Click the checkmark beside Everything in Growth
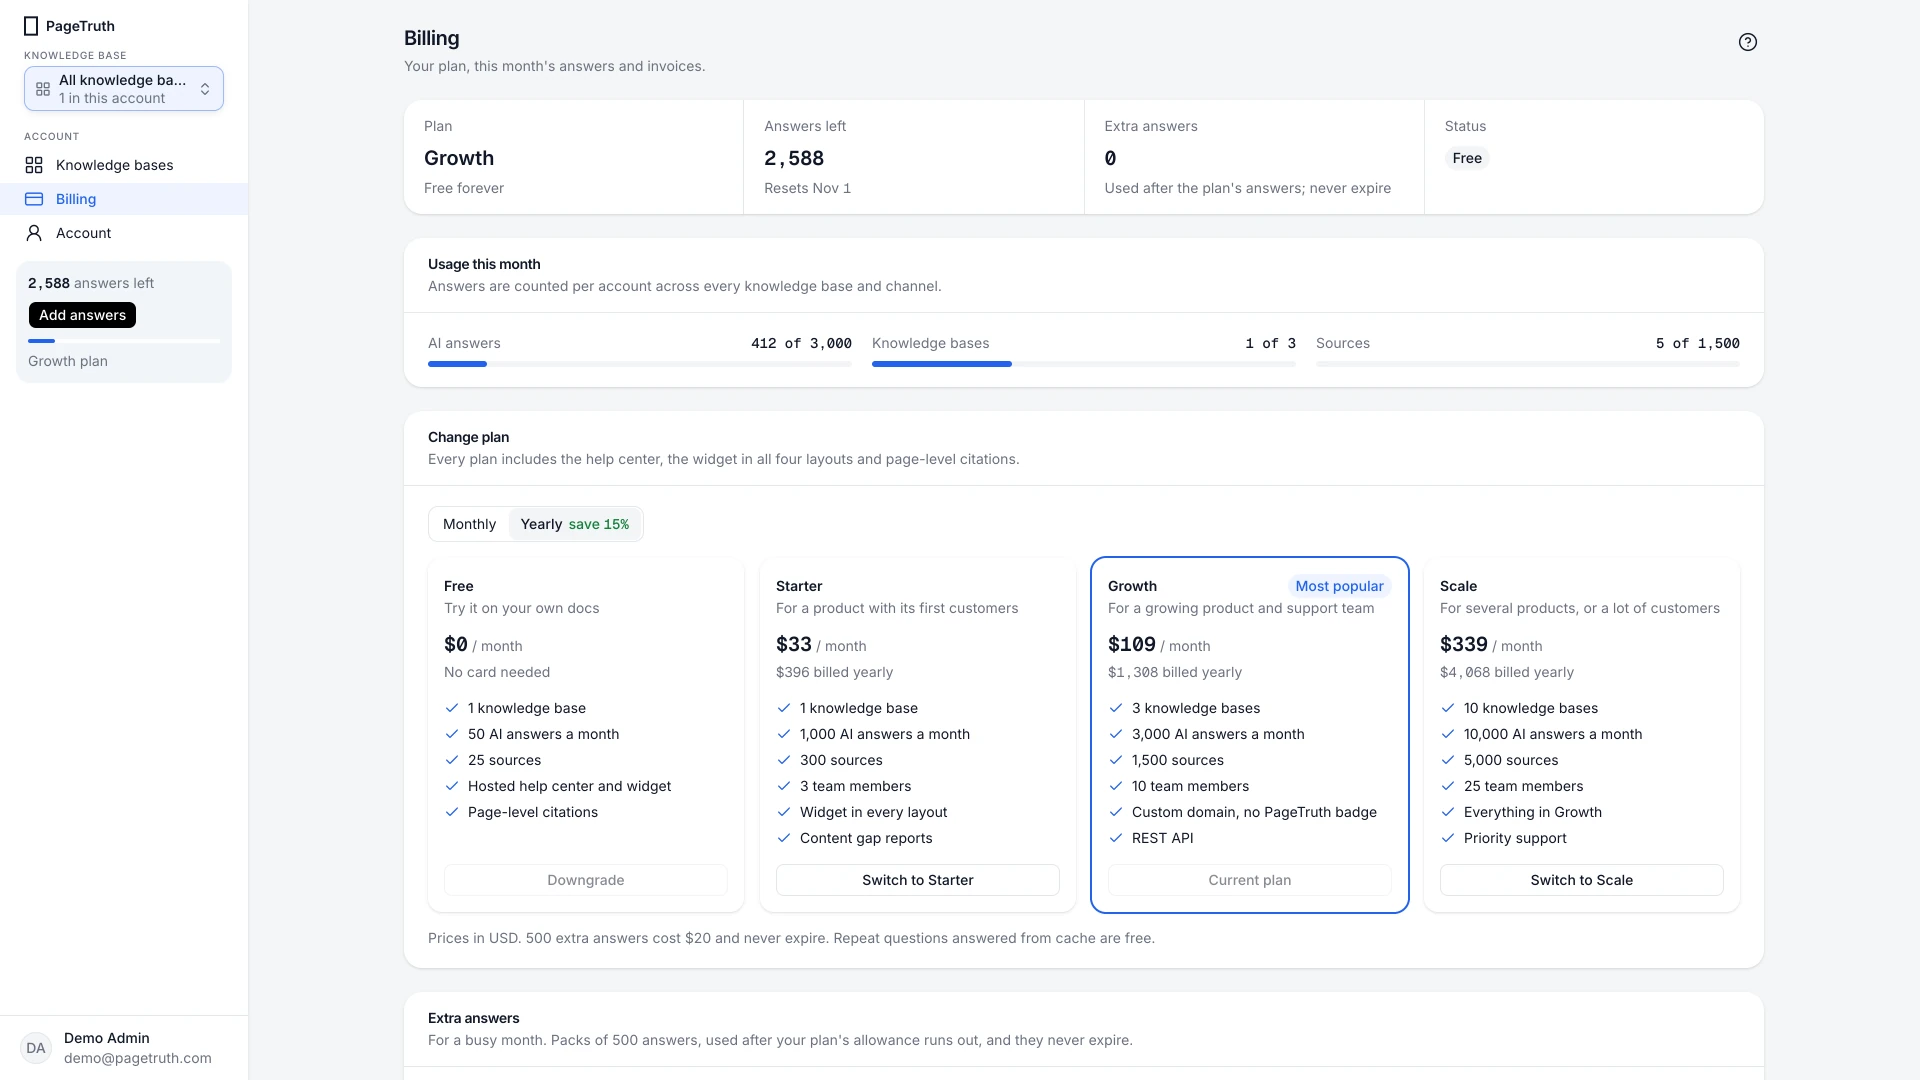This screenshot has width=1920, height=1080. 1448,812
